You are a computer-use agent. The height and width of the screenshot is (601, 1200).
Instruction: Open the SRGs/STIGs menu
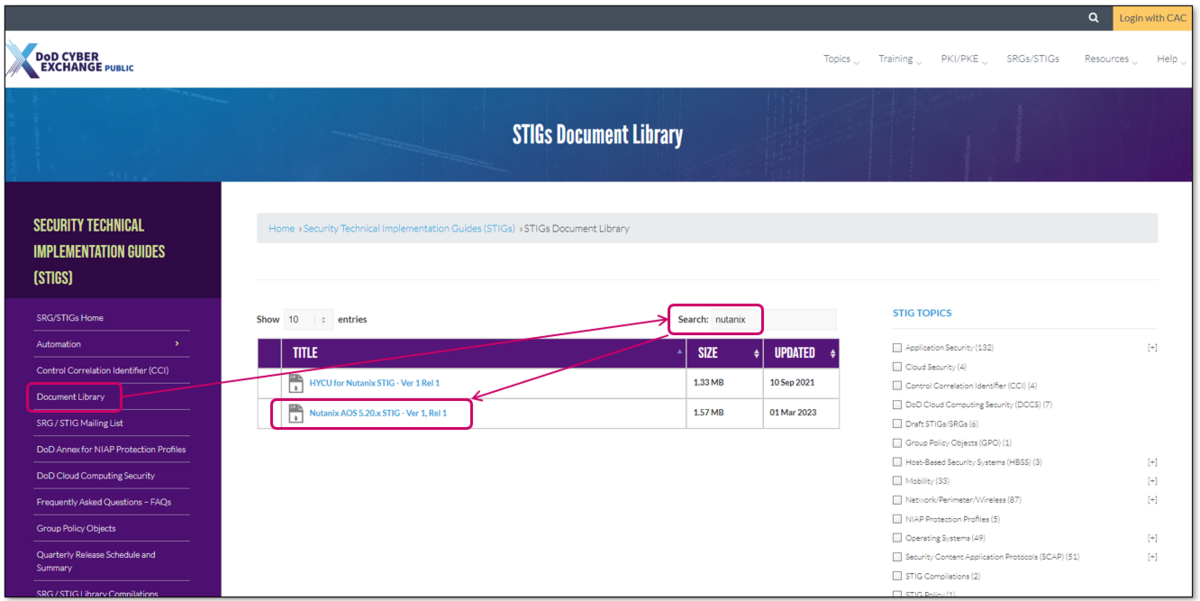(1034, 59)
